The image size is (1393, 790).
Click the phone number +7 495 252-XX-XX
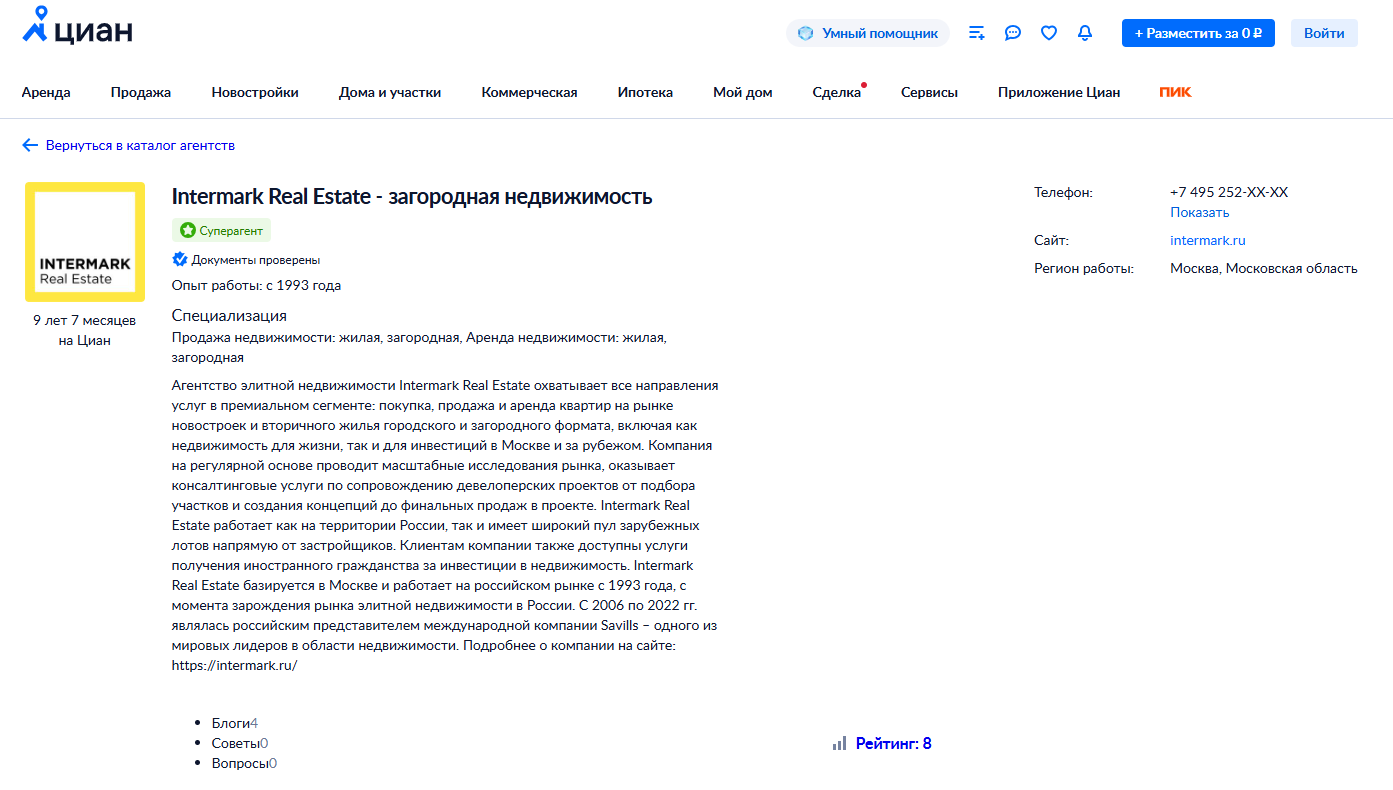pyautogui.click(x=1229, y=193)
